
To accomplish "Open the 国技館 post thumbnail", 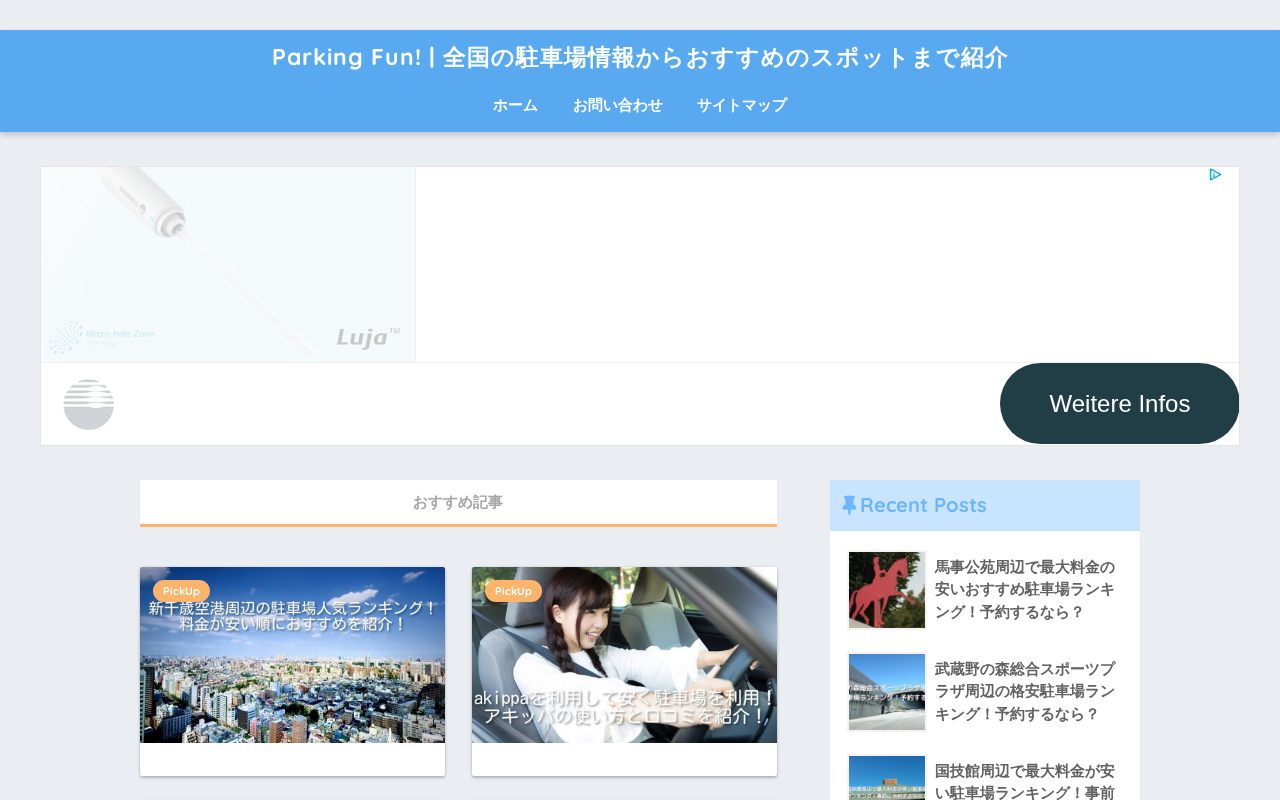I will 887,778.
